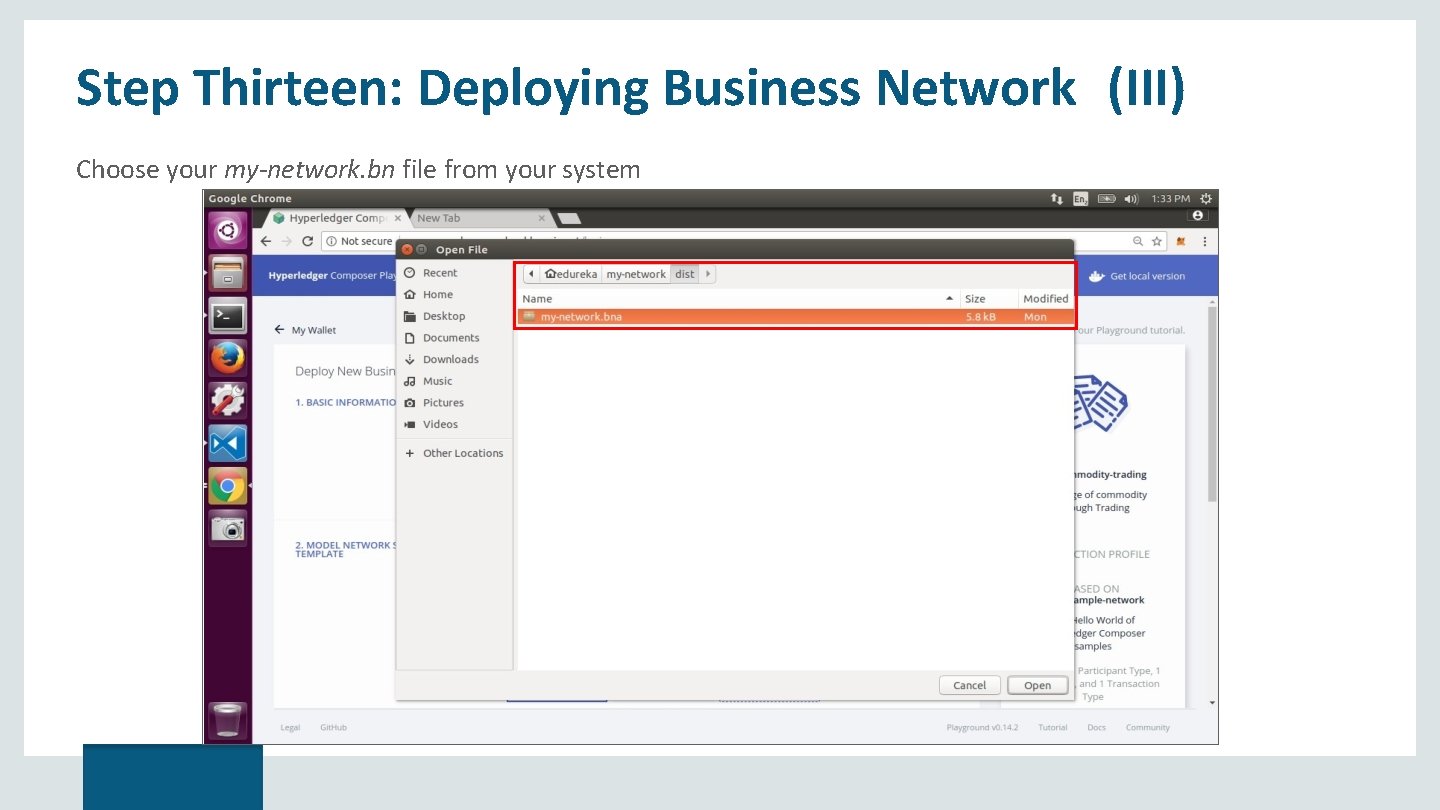
Task: Click the extension icon beside bookmark star
Action: (1181, 241)
